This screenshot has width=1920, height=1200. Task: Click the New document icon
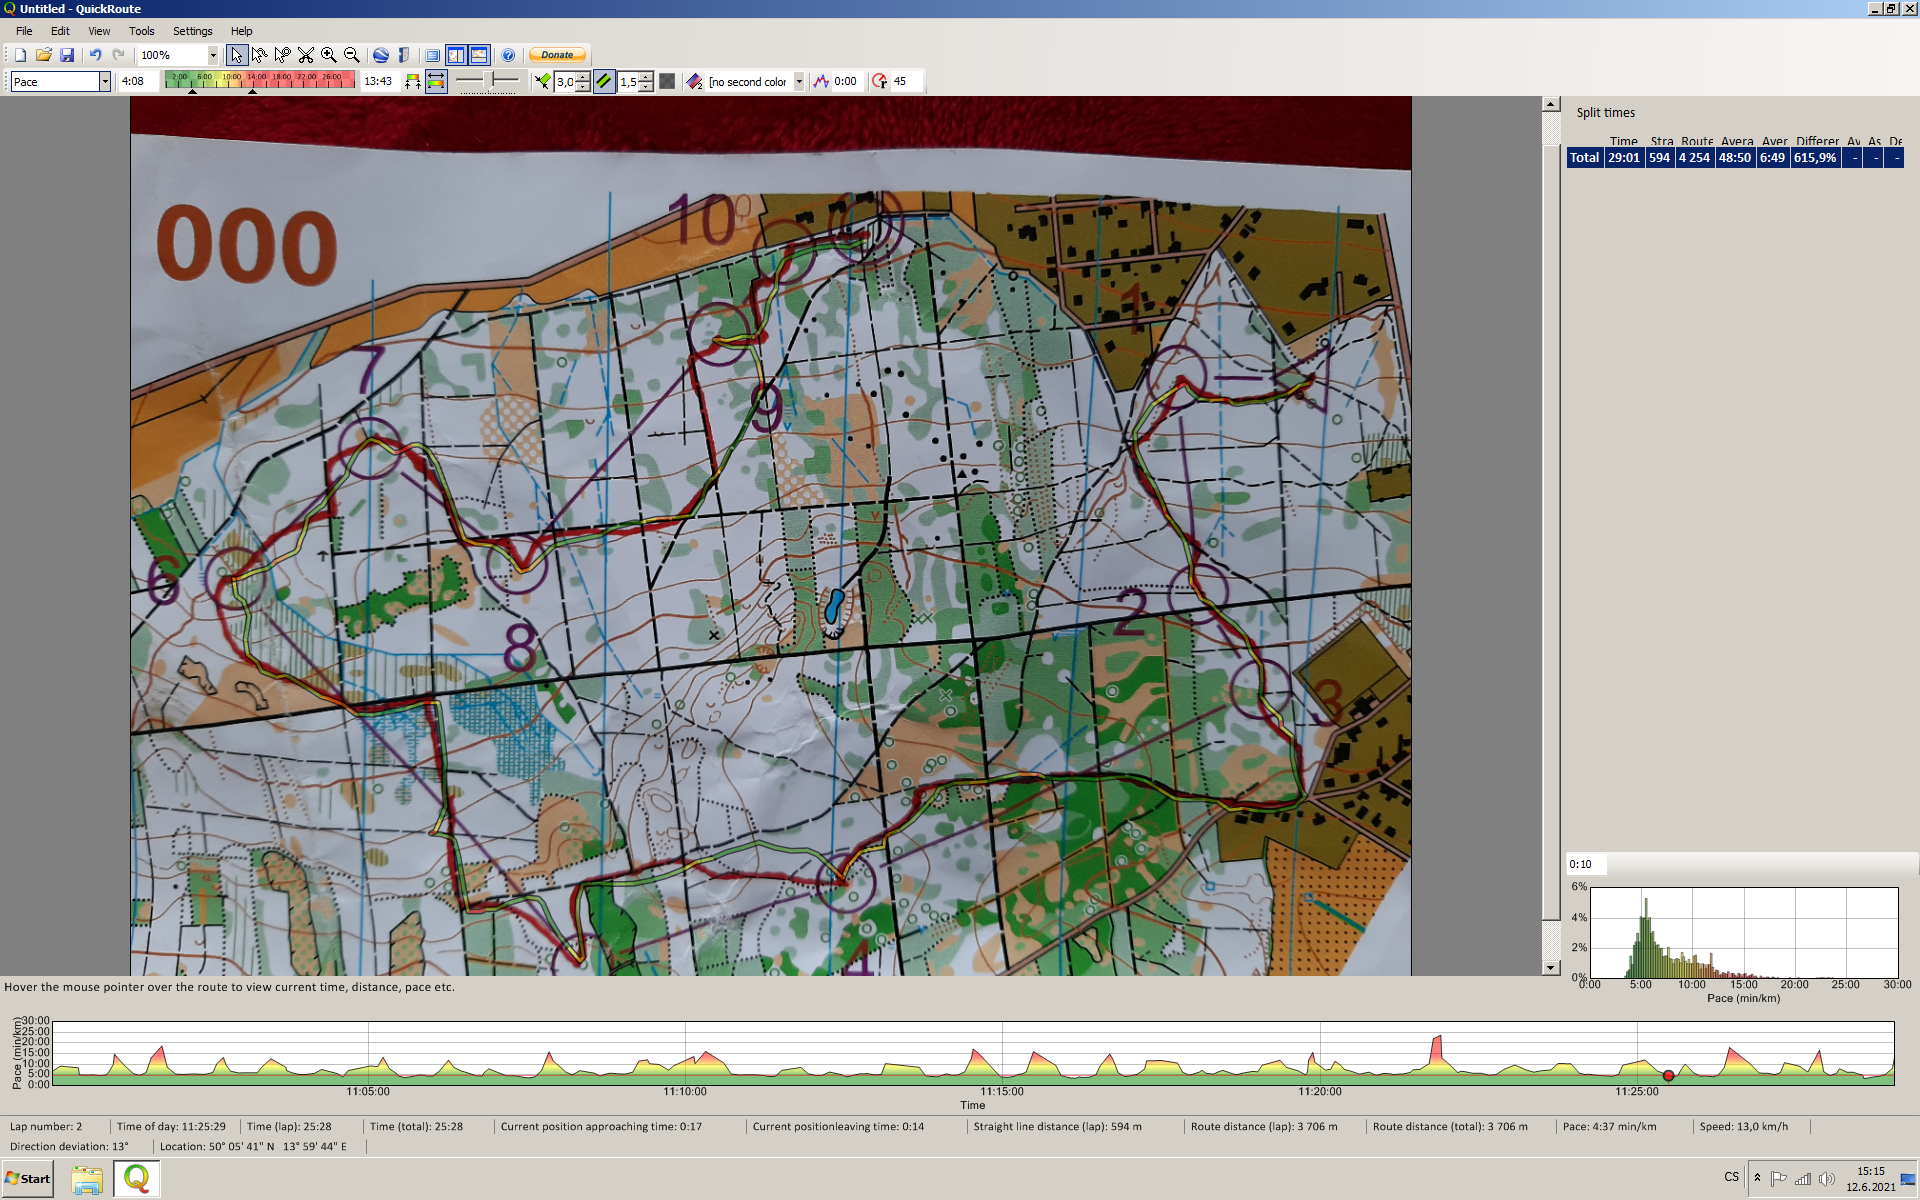tap(20, 55)
